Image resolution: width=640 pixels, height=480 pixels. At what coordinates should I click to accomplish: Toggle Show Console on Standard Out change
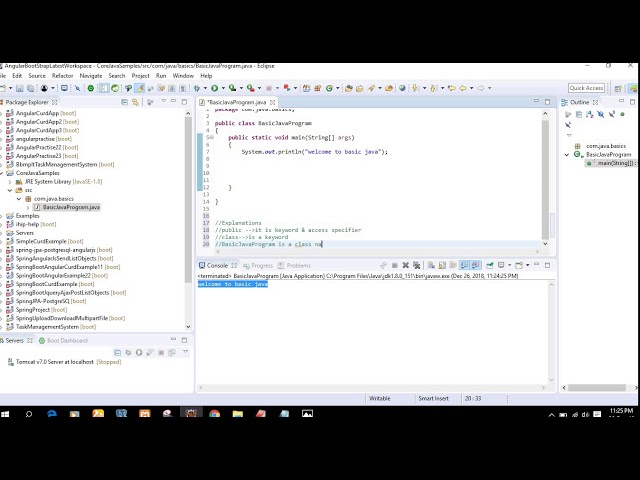464,265
